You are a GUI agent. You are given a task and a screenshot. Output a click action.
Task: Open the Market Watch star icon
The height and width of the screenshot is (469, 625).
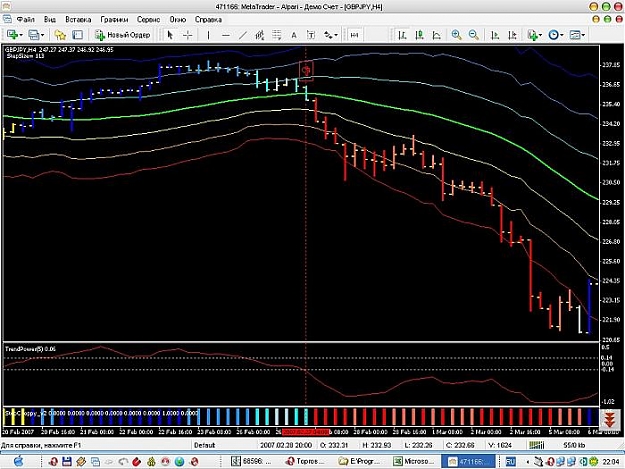pos(60,35)
